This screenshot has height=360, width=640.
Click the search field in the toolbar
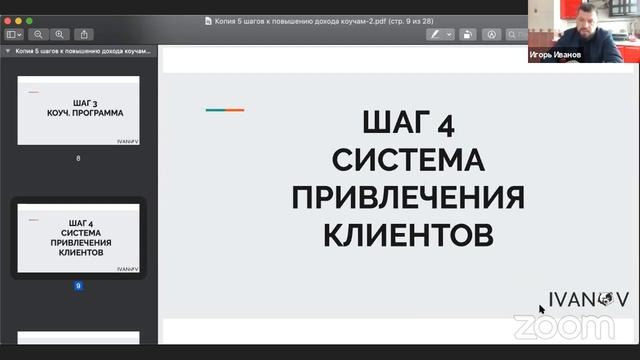pos(517,35)
